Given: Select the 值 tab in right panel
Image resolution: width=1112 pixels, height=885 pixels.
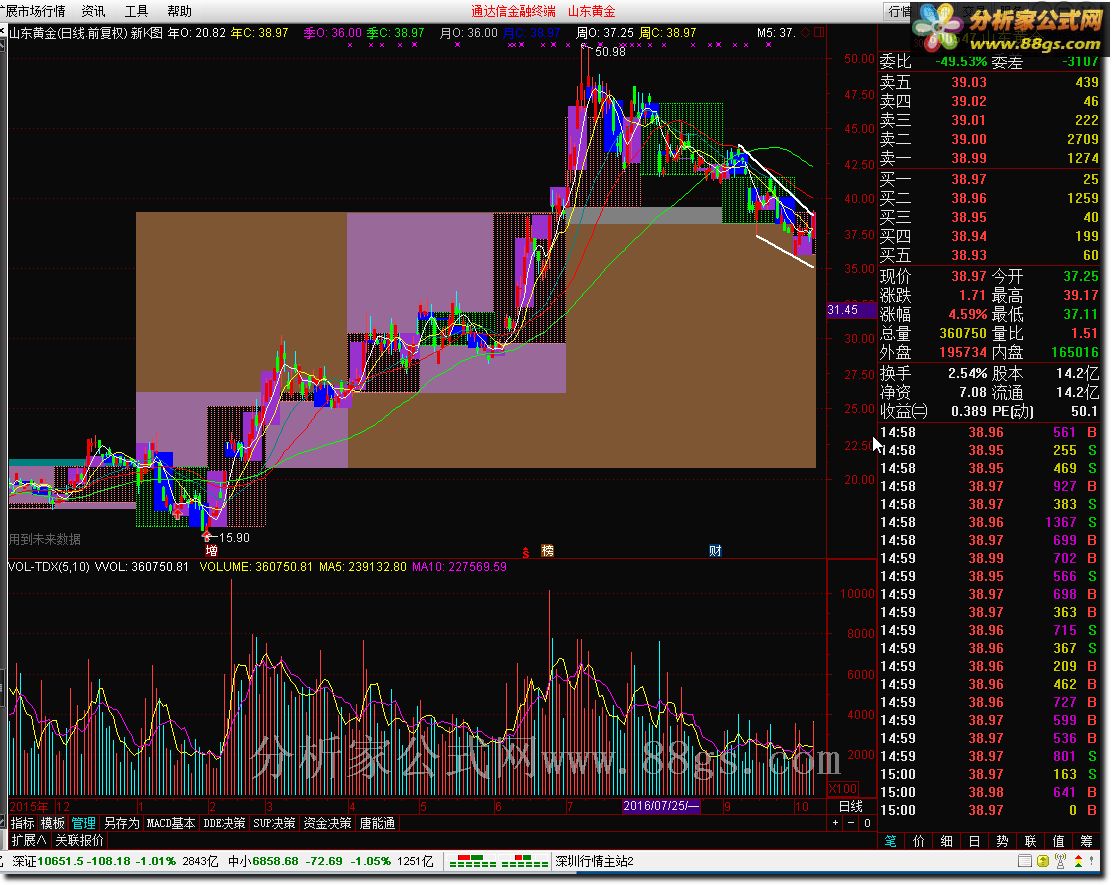Looking at the screenshot, I should (x=1058, y=841).
